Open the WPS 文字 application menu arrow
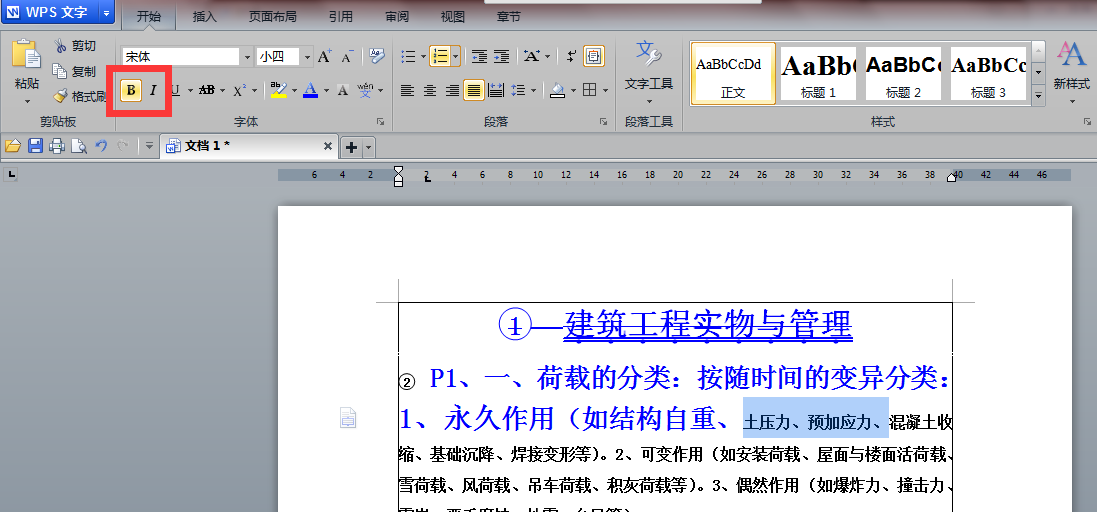Screen dimensions: 1097x512 coord(106,12)
